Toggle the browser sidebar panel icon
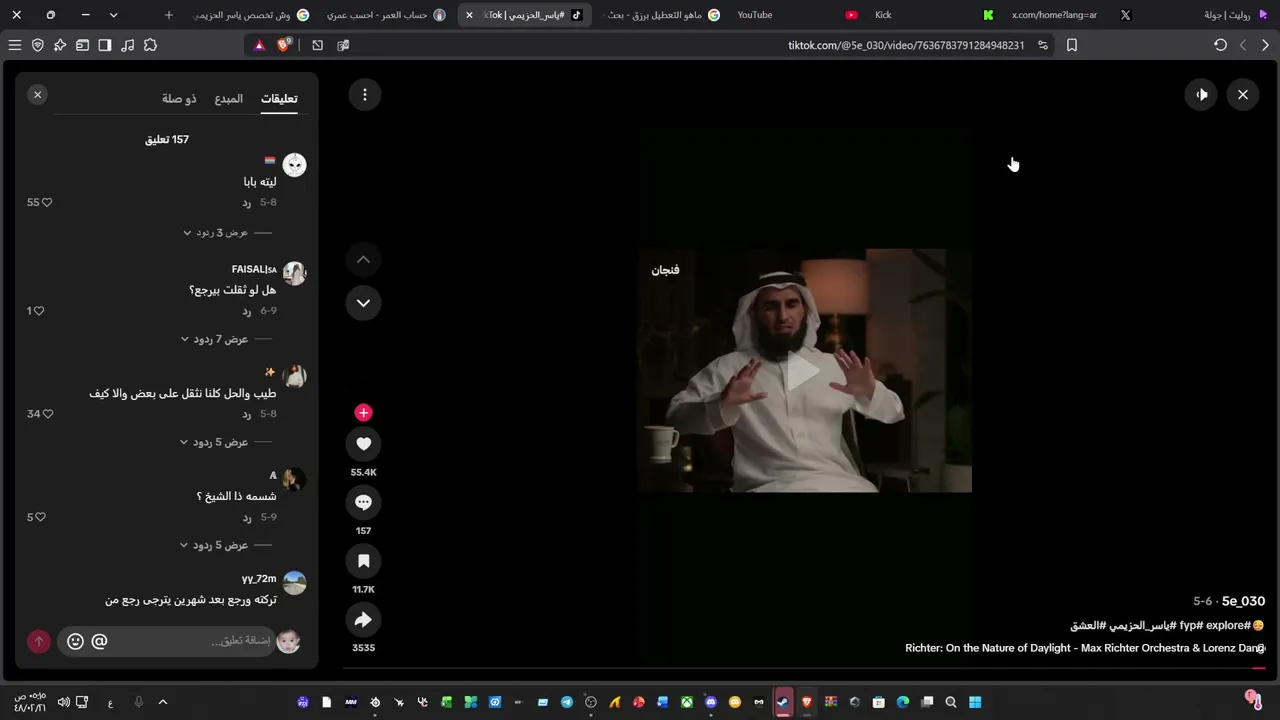Screen dimensions: 1280x720 coord(105,45)
